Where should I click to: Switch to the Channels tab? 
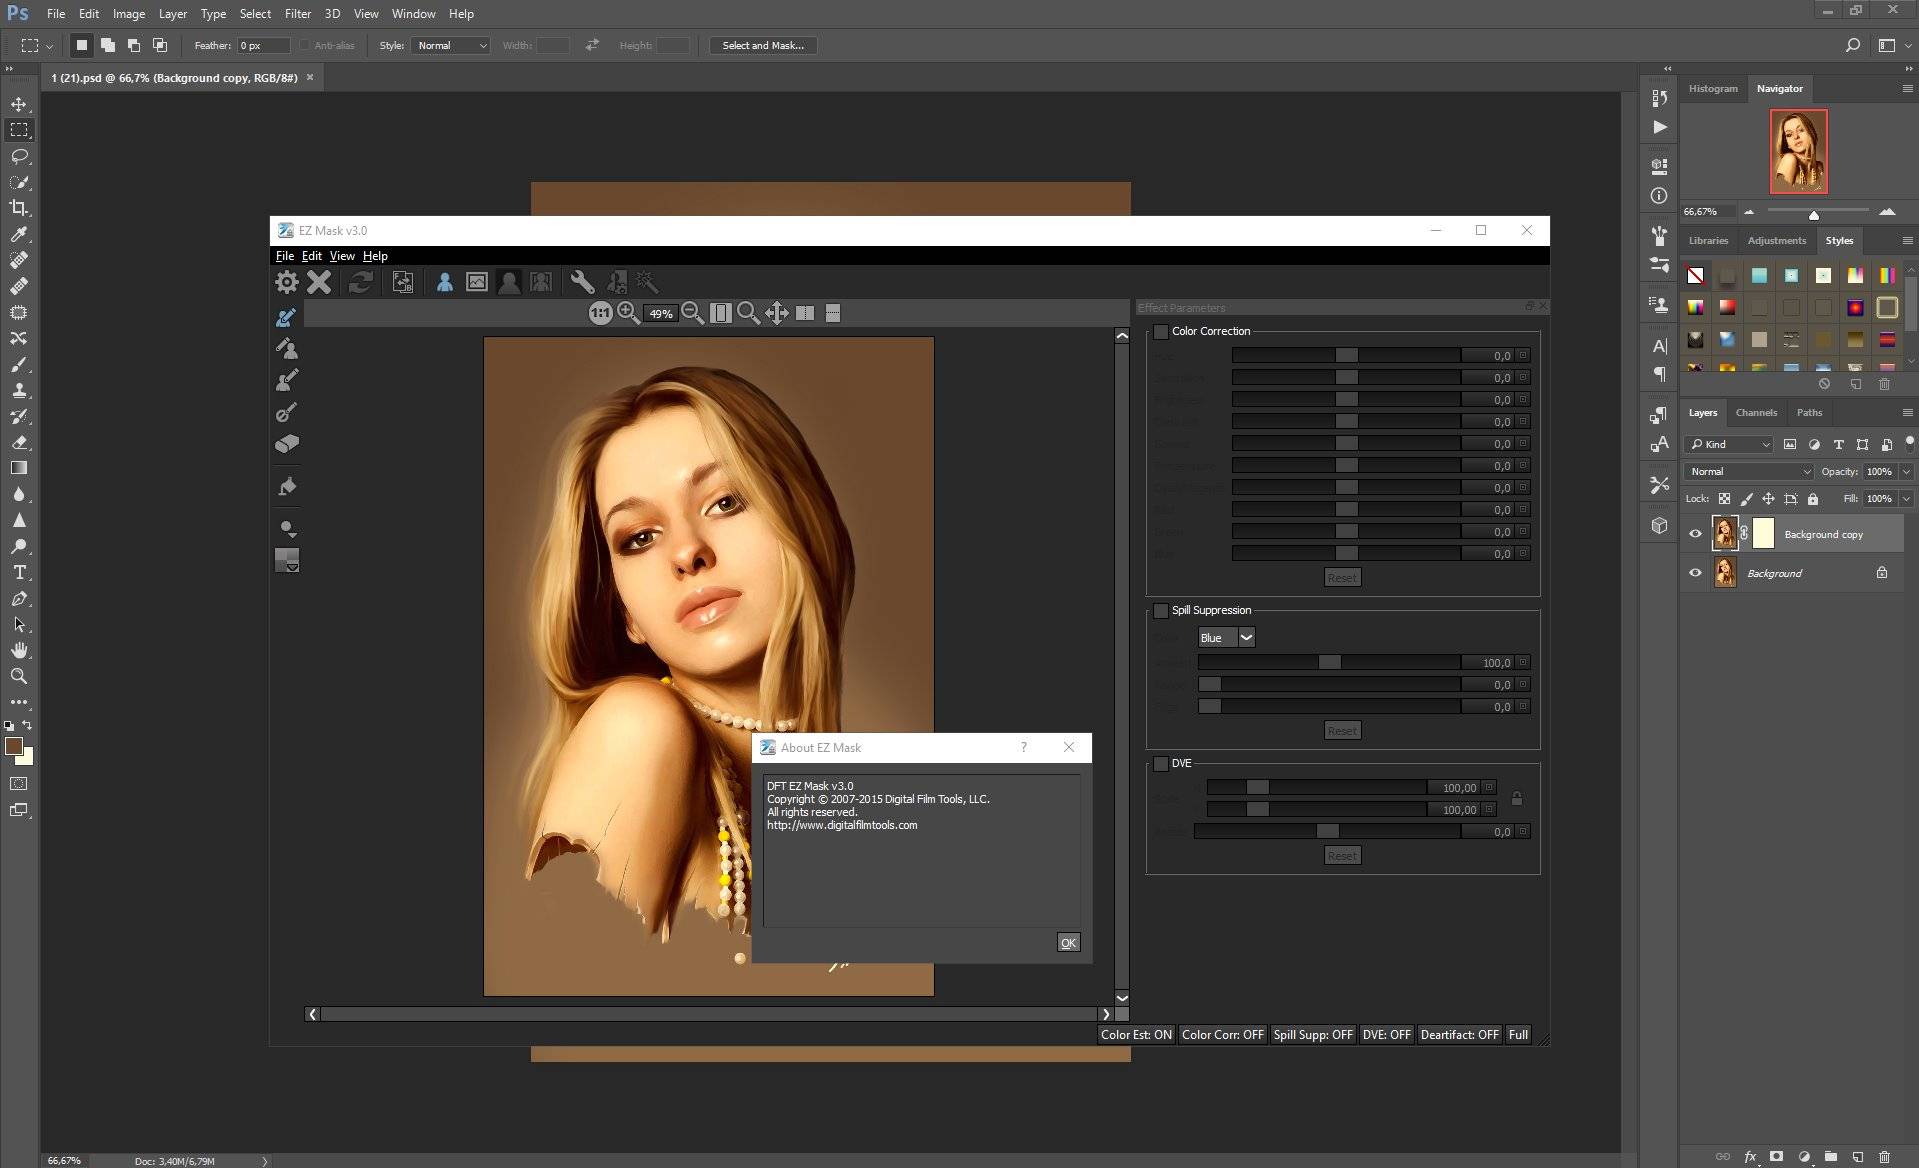click(x=1756, y=412)
